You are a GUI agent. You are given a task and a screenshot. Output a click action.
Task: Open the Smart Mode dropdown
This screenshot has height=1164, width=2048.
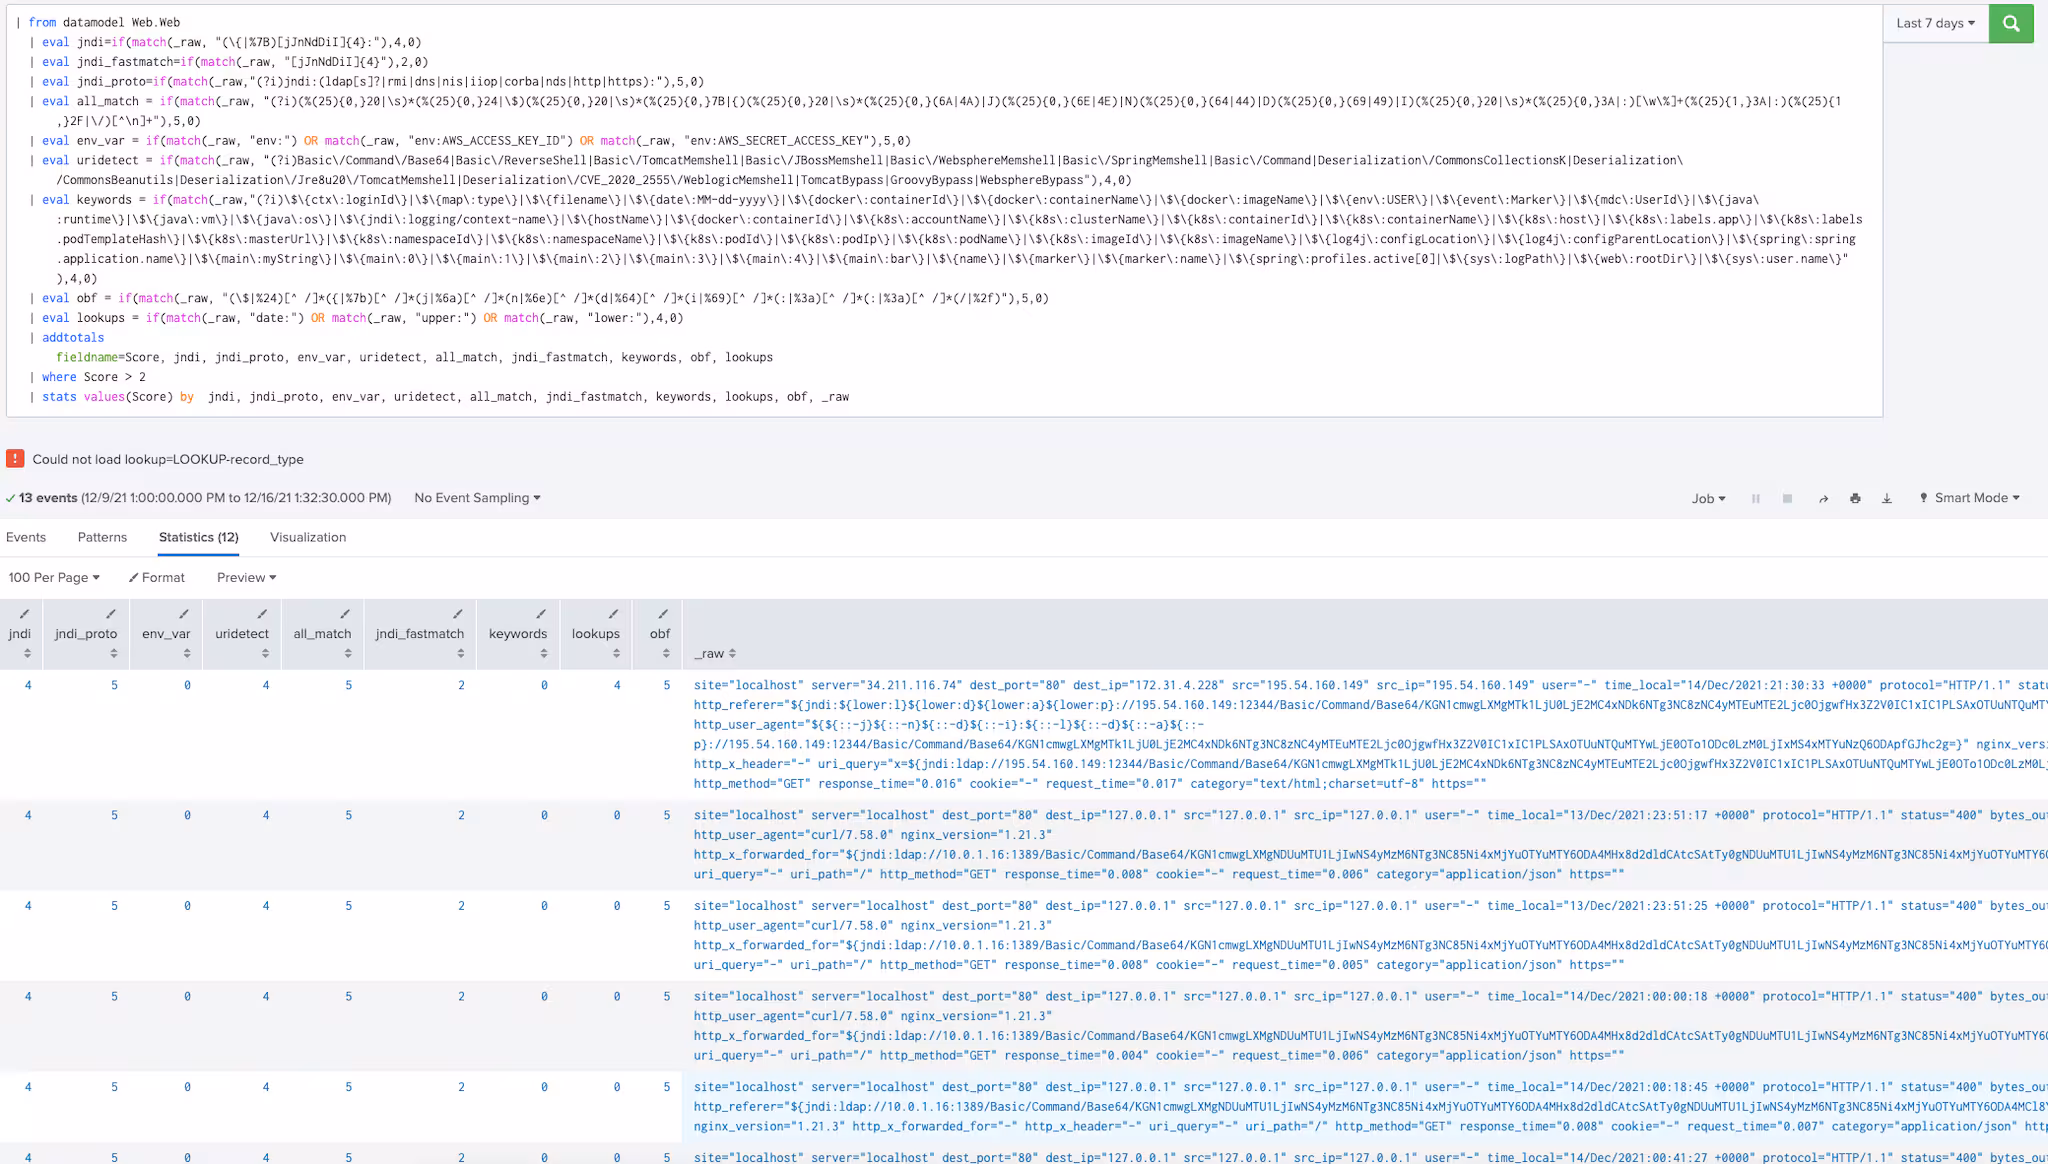click(1969, 498)
